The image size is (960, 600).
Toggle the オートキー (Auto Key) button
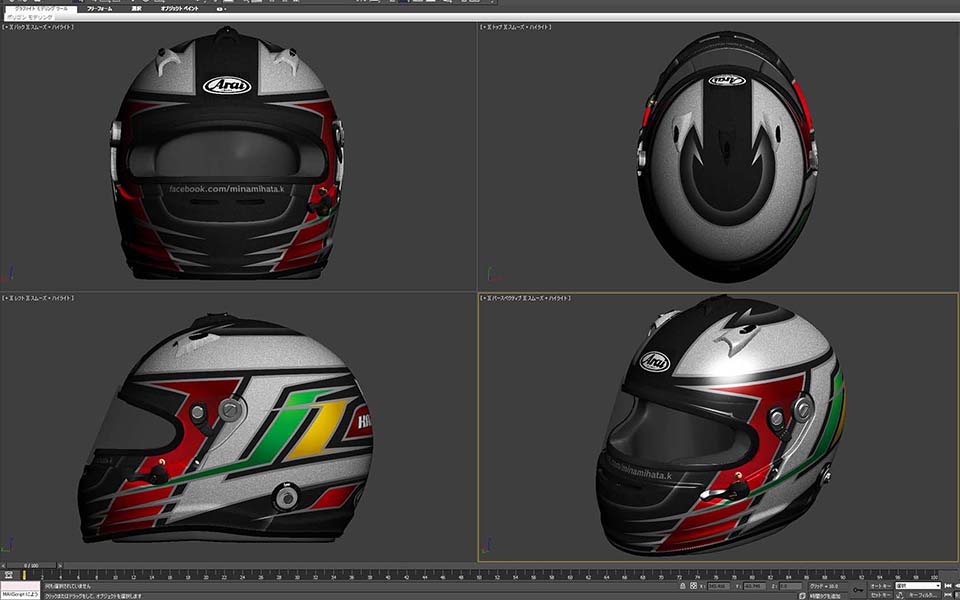(x=880, y=586)
